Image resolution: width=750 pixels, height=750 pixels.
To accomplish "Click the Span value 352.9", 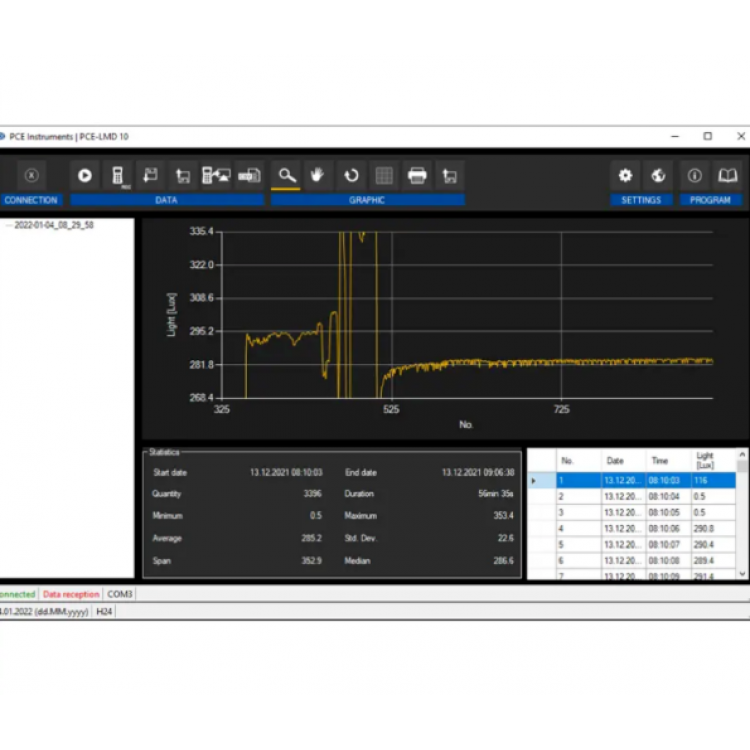I will click(x=311, y=561).
